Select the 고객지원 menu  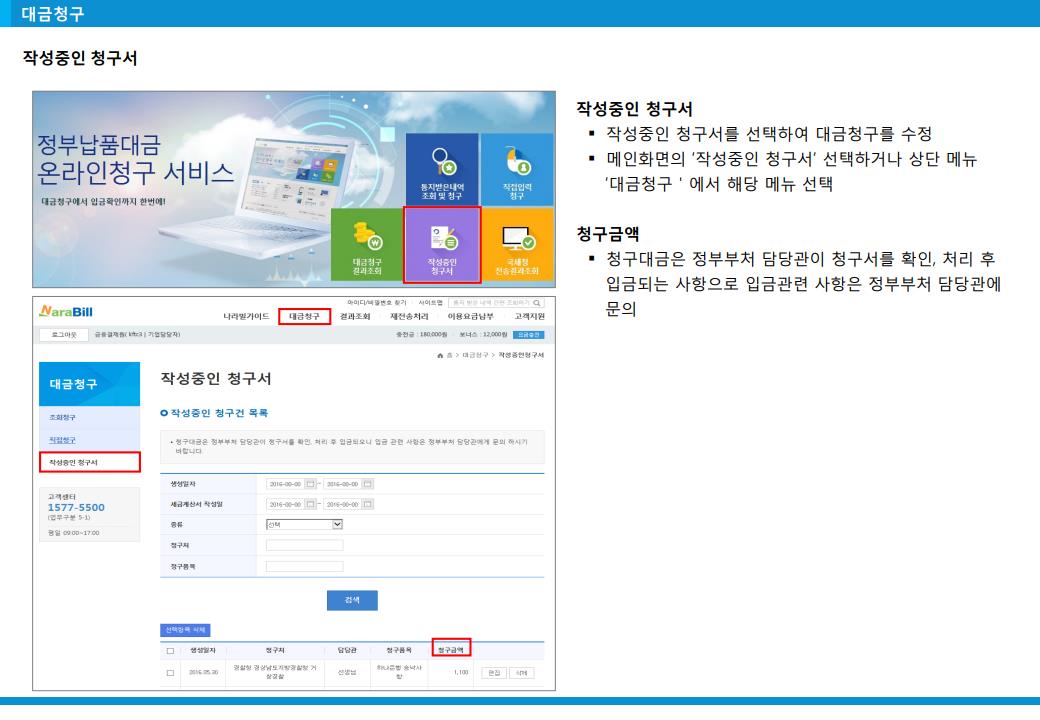coord(529,317)
